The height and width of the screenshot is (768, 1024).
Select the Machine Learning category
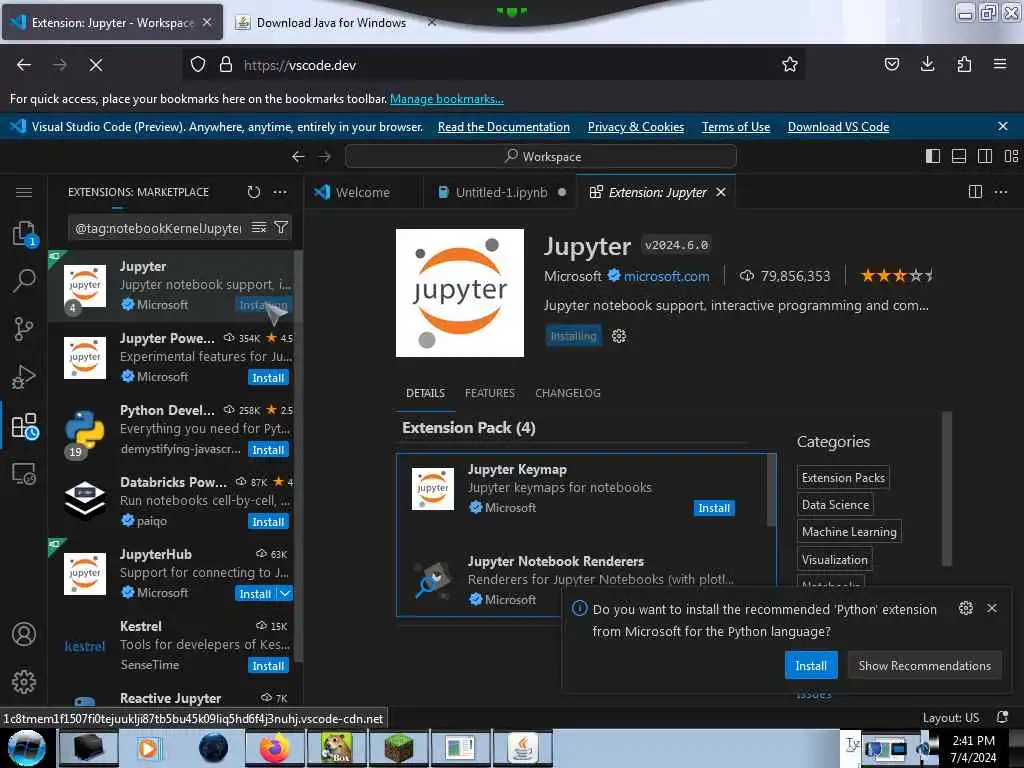pos(849,532)
